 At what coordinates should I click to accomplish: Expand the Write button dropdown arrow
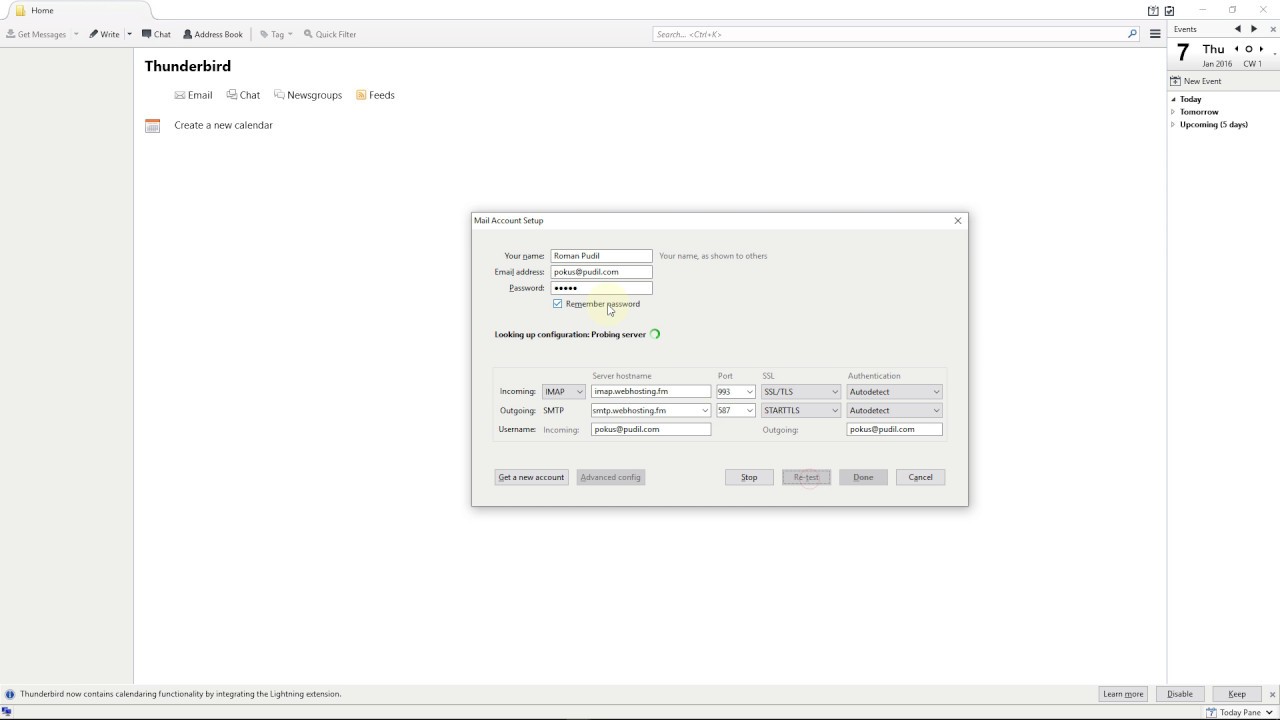(129, 34)
